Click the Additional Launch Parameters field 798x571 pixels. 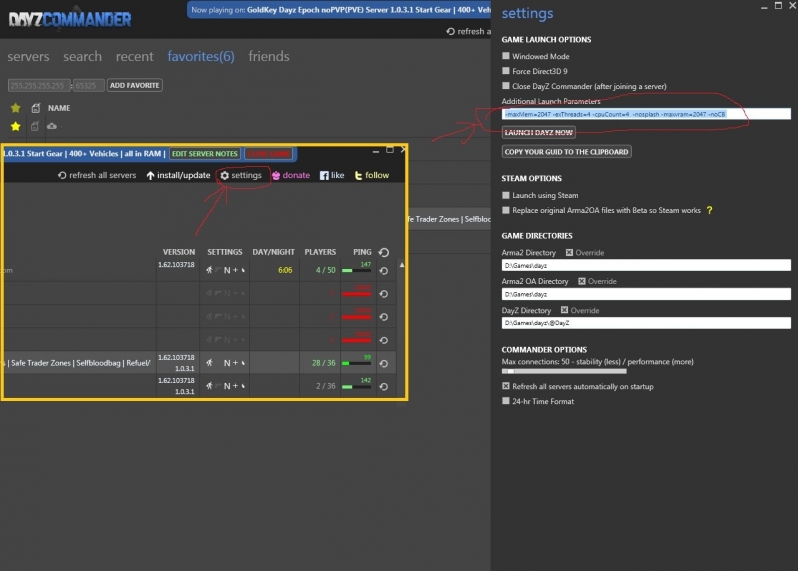pyautogui.click(x=646, y=114)
